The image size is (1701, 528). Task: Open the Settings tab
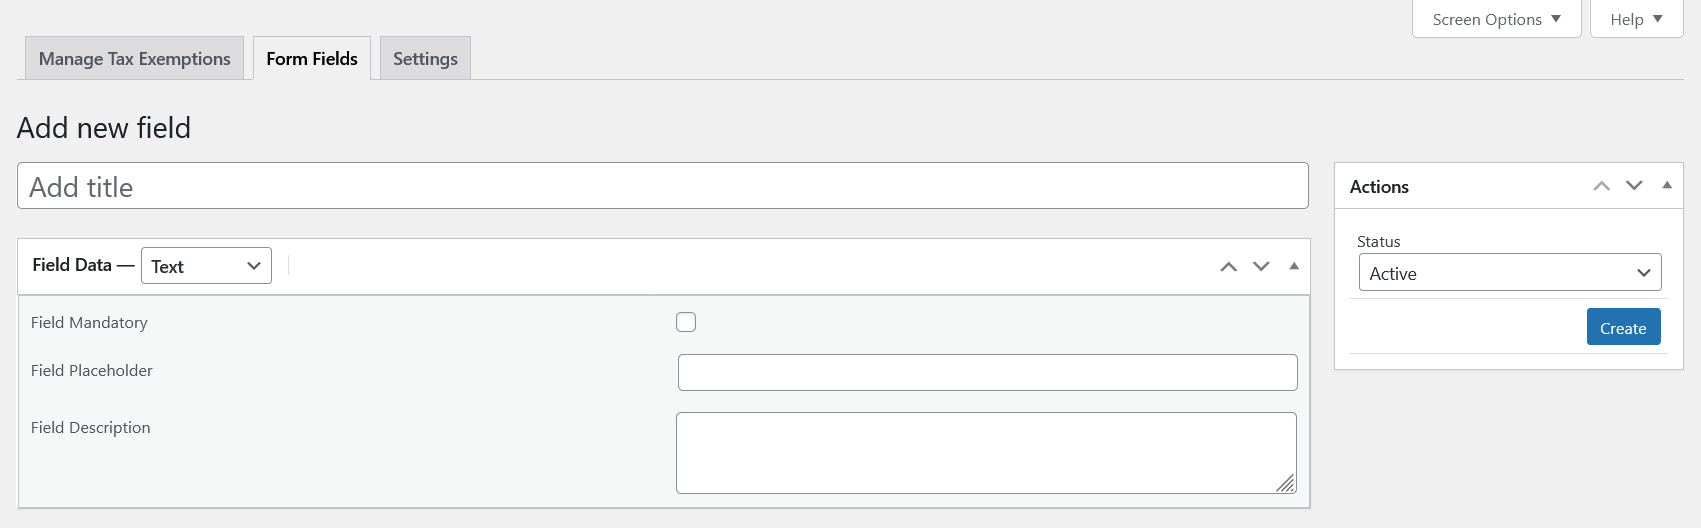click(x=425, y=59)
